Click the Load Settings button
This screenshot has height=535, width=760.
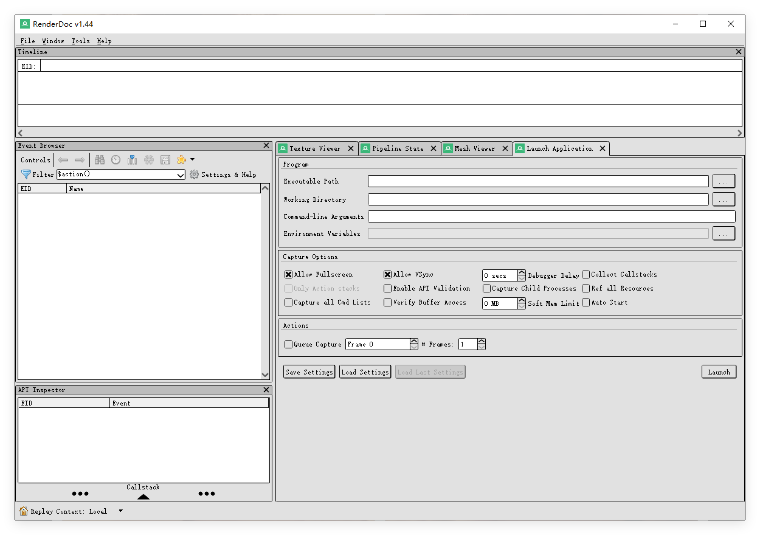[x=365, y=372]
